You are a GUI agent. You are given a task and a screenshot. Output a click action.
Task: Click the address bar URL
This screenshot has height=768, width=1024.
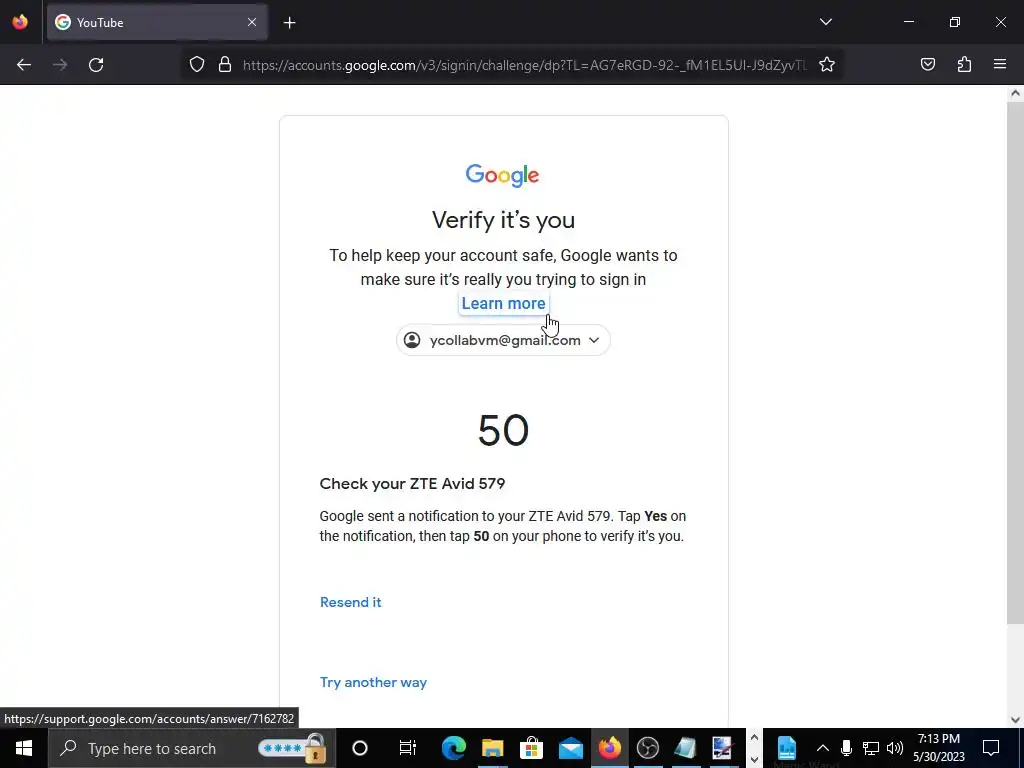tap(524, 65)
